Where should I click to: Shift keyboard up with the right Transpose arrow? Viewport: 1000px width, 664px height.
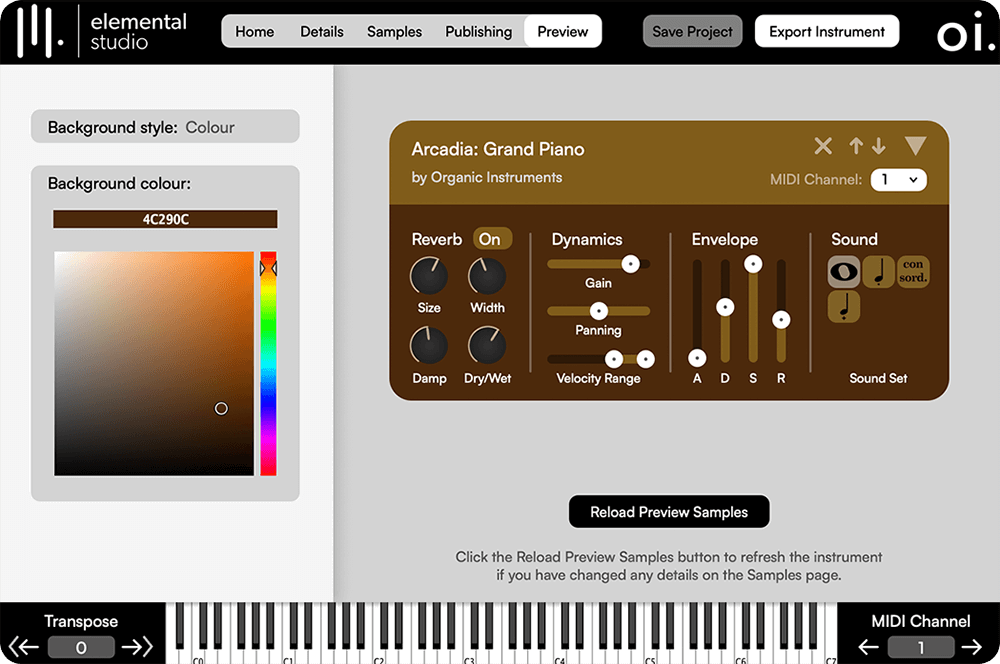[137, 647]
